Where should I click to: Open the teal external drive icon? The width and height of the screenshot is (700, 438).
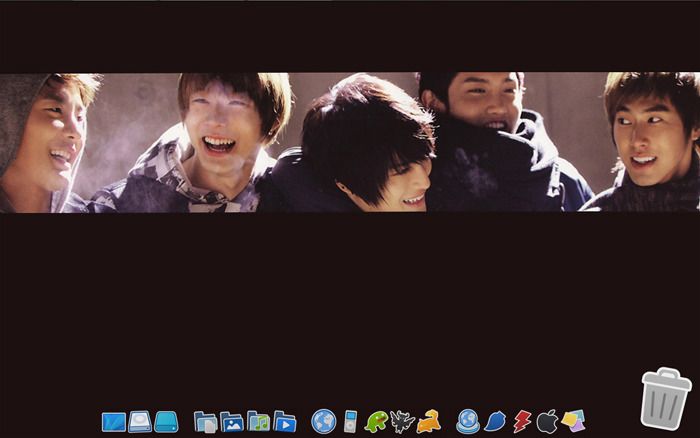click(166, 422)
